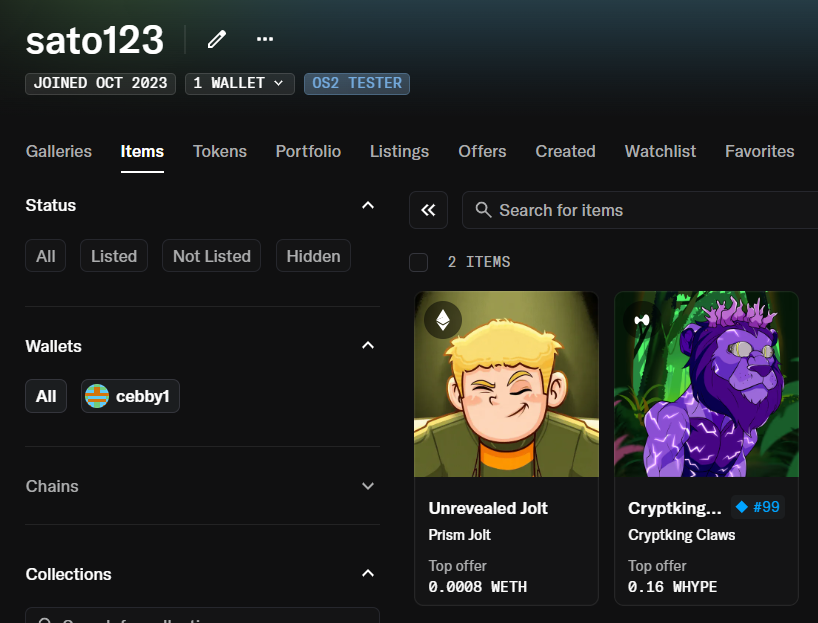Collapse the filter sidebar with double-chevron button

point(428,210)
